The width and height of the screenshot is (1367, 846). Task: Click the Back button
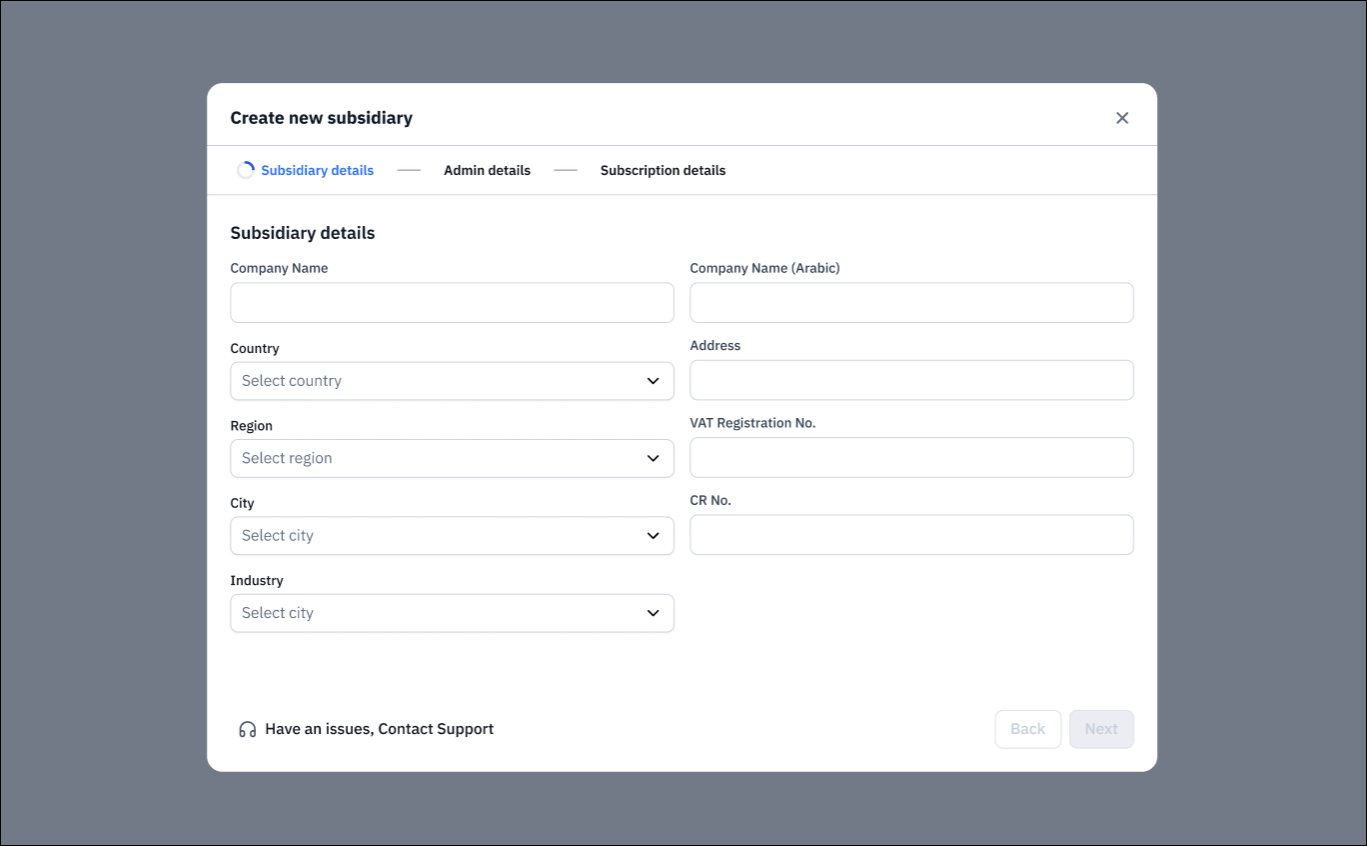1027,729
